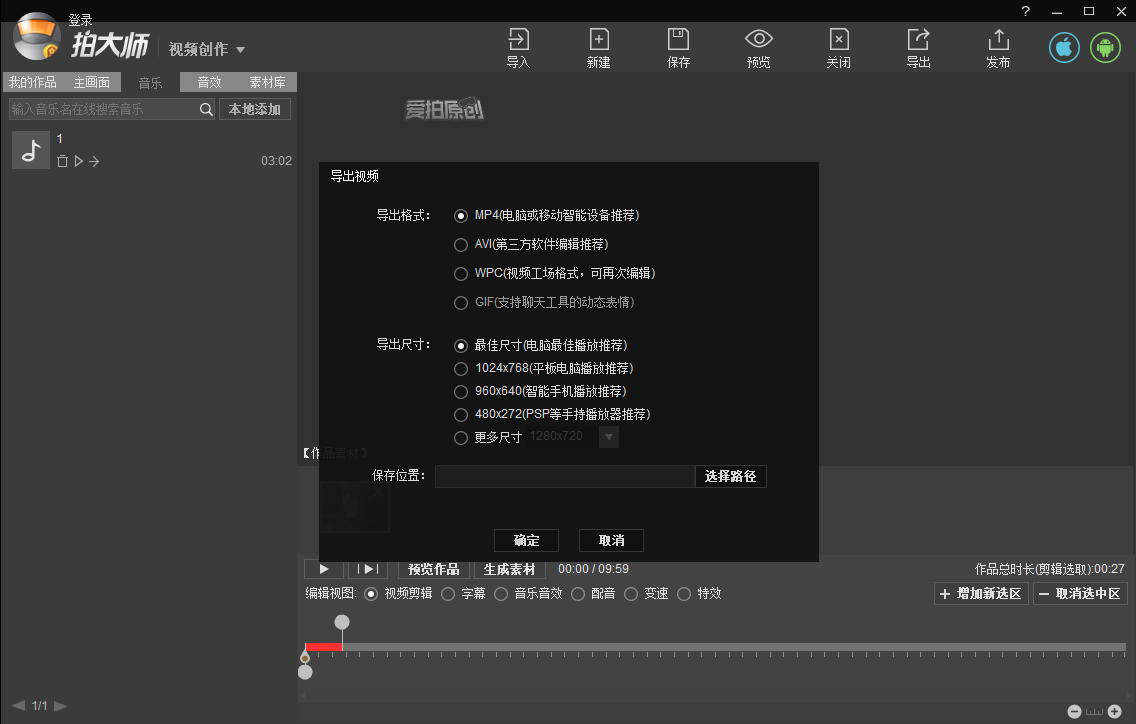Viewport: 1136px width, 724px height.
Task: Confirm export with the 确定 button
Action: [526, 540]
